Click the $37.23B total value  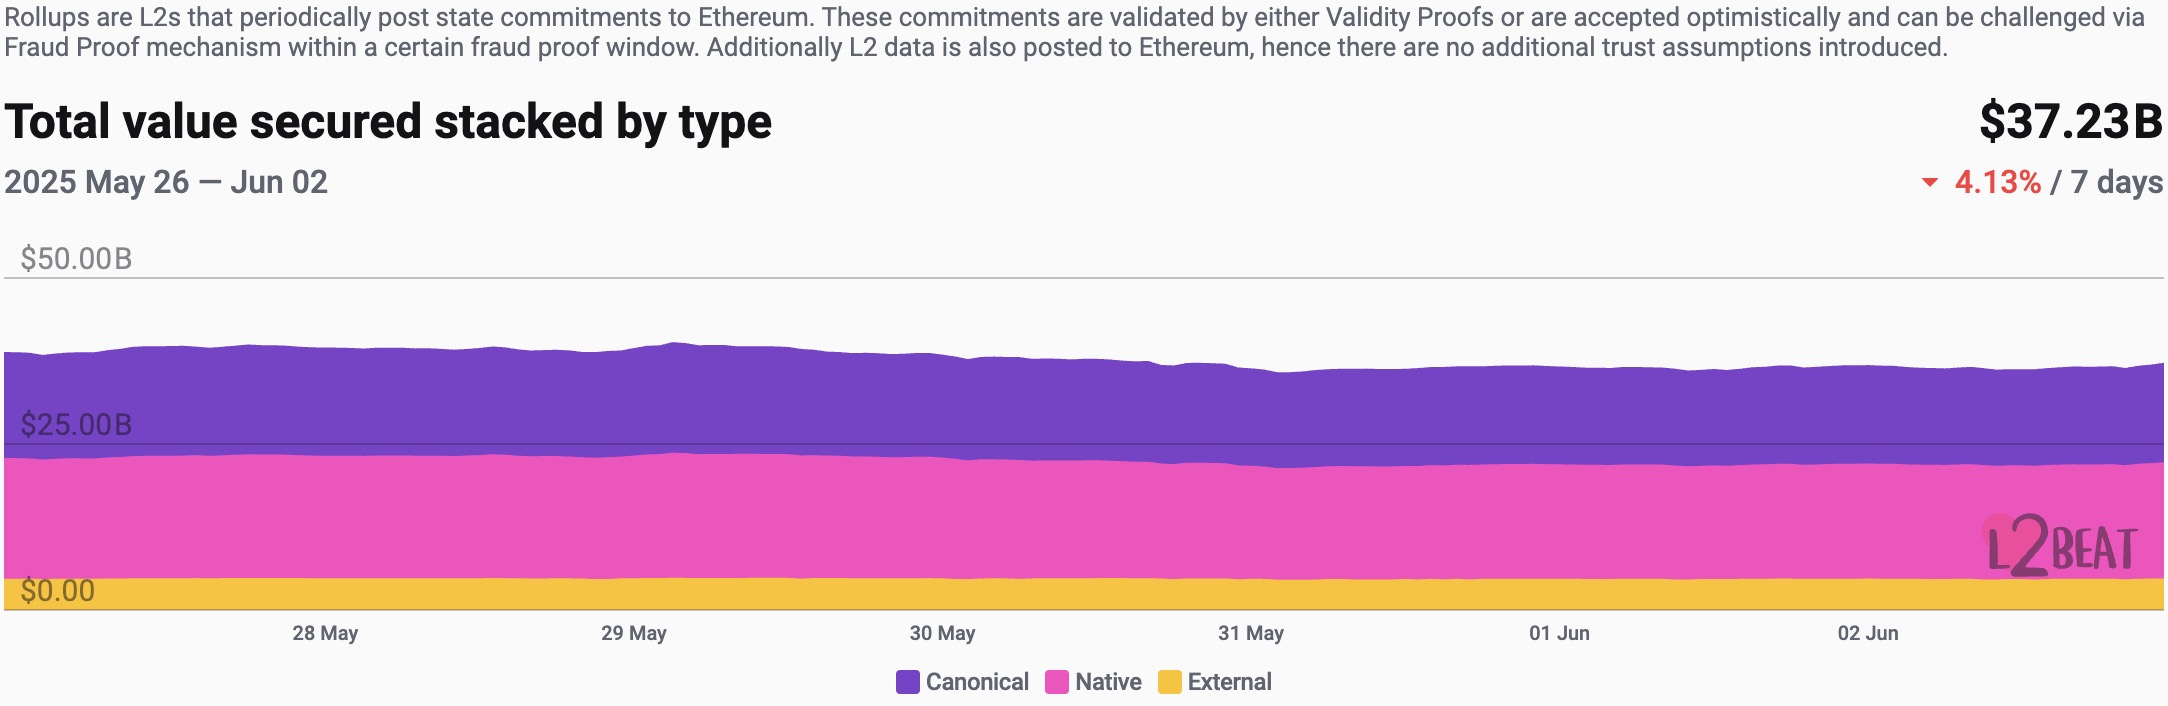coord(2071,122)
